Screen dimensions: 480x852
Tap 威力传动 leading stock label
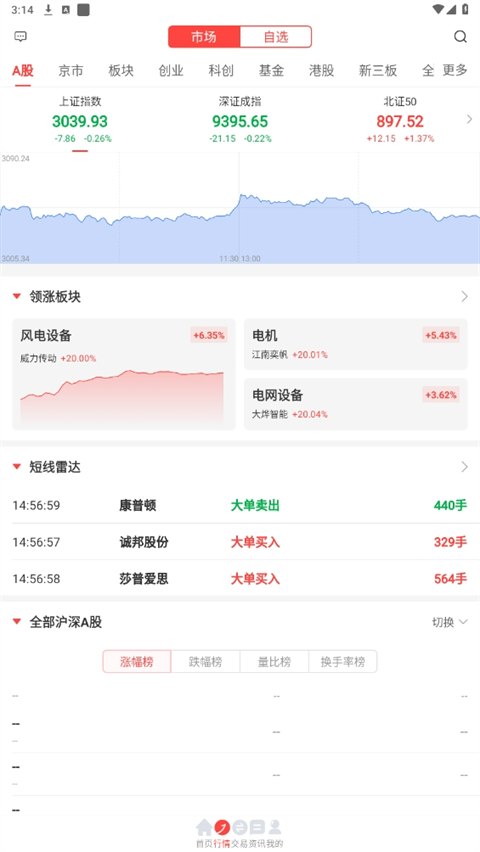click(x=38, y=359)
